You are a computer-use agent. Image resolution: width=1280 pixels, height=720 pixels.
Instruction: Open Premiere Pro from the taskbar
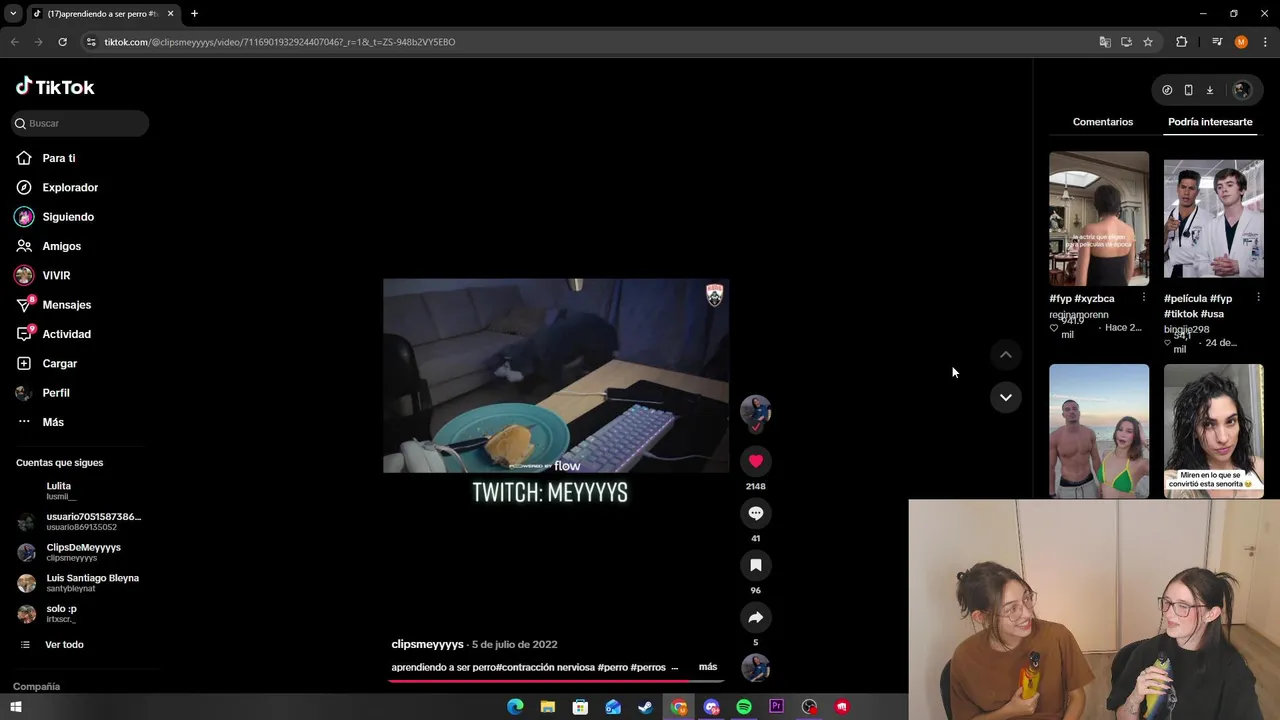coord(776,707)
